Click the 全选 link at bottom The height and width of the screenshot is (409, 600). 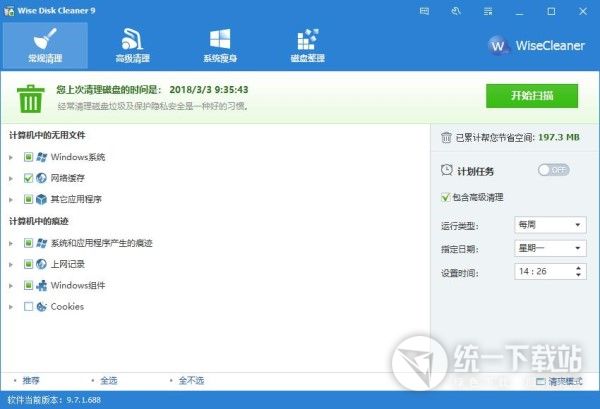click(109, 381)
